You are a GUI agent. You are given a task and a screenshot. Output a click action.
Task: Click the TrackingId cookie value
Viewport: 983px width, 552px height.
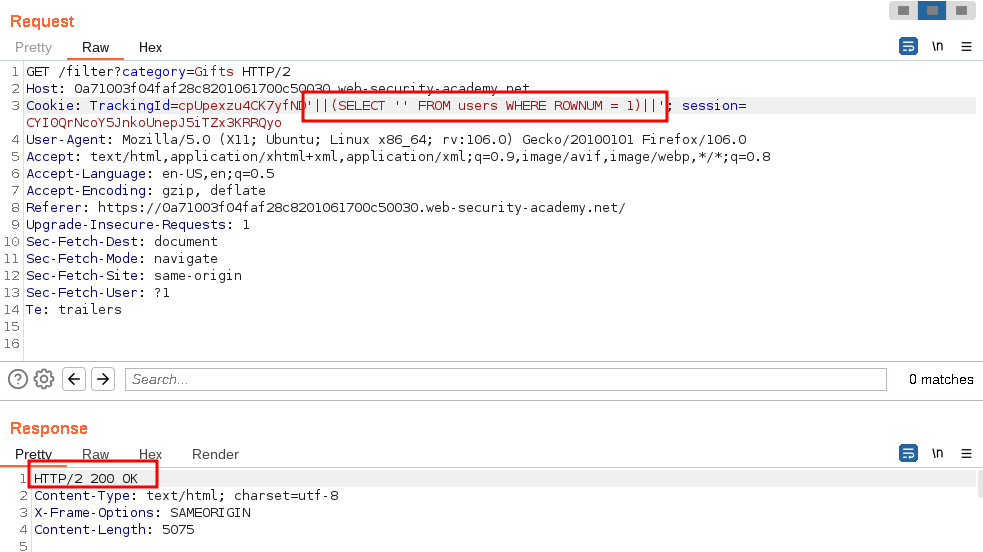pos(420,105)
